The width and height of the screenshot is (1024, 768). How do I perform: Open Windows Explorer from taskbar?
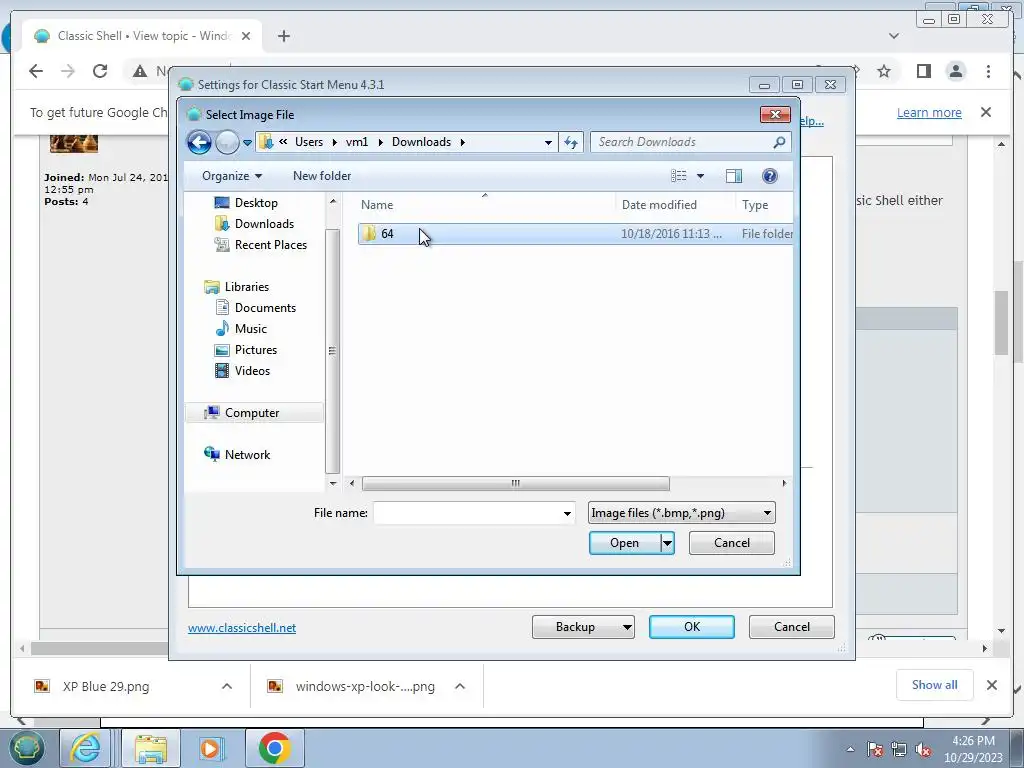coord(151,748)
